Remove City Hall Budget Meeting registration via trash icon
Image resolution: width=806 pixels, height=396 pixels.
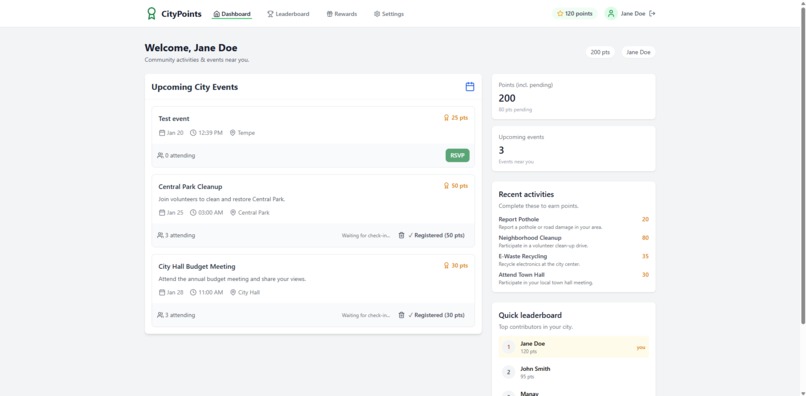pos(401,315)
